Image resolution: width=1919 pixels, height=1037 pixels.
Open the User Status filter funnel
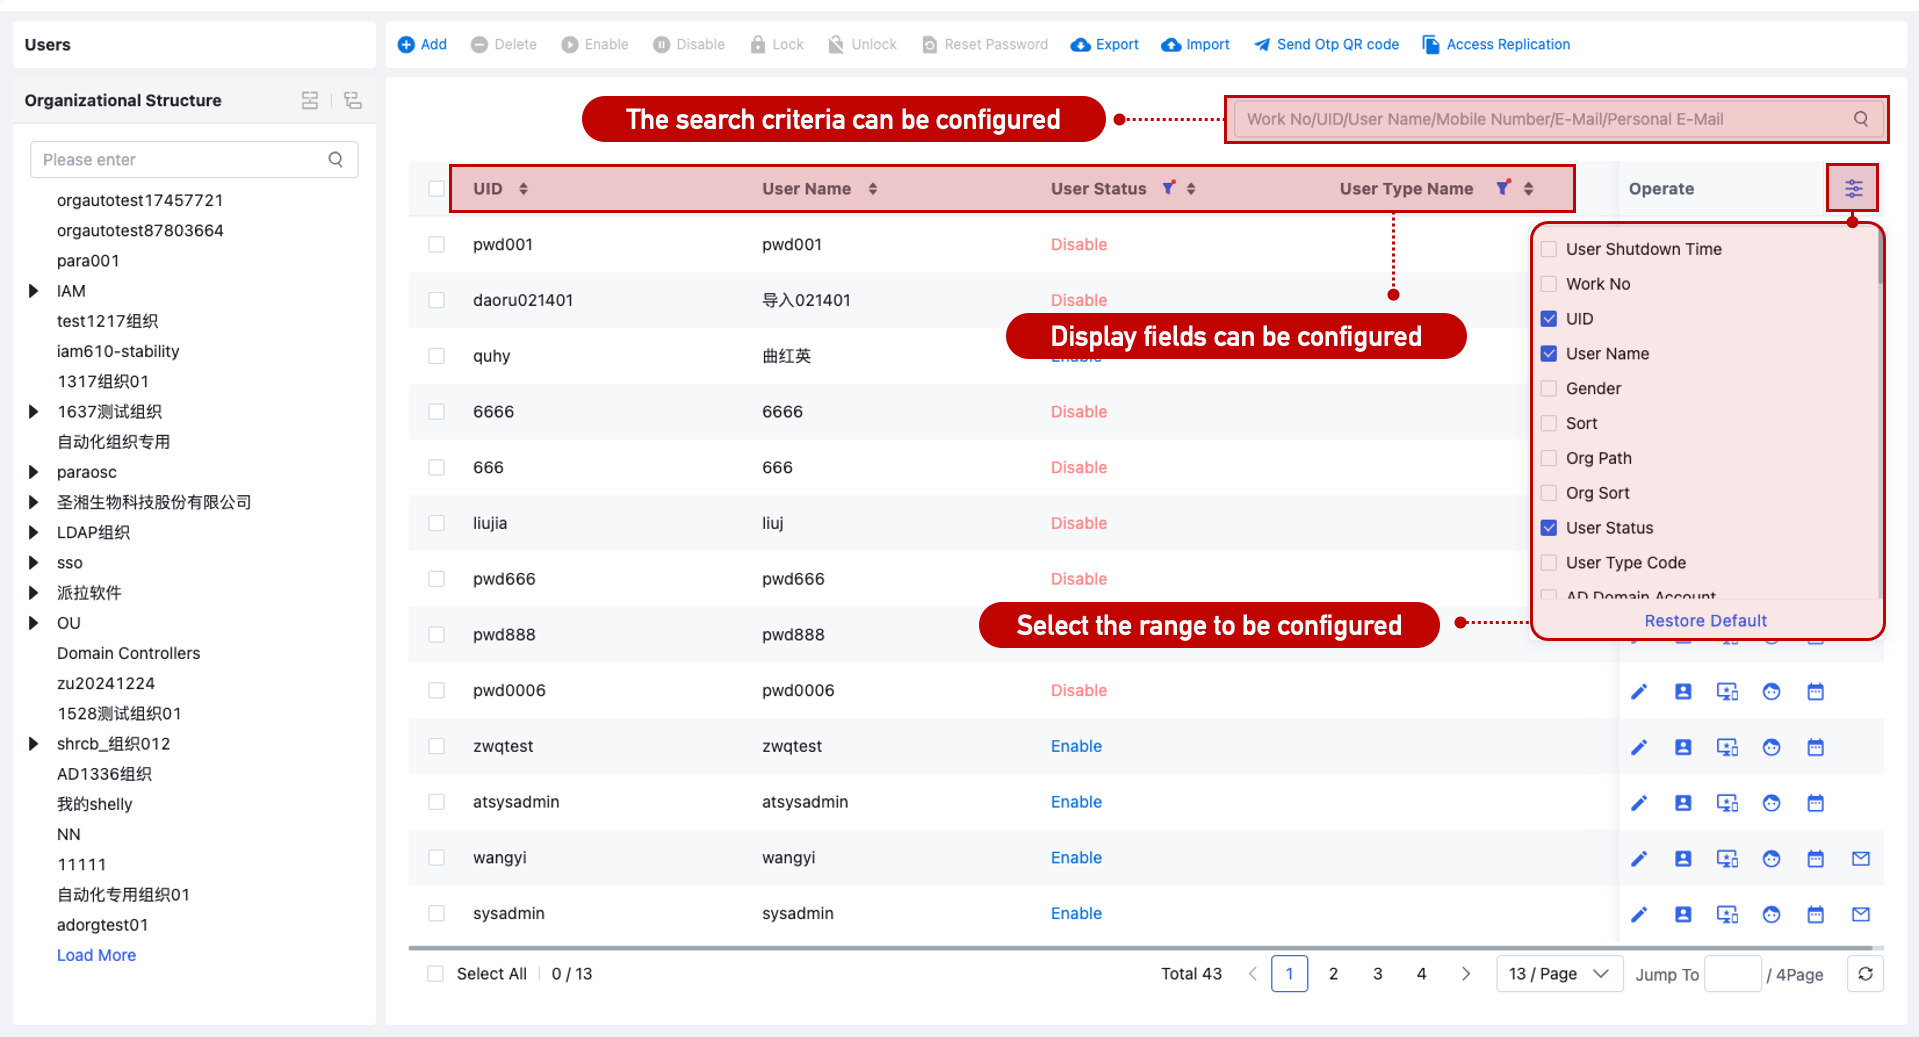tap(1167, 188)
